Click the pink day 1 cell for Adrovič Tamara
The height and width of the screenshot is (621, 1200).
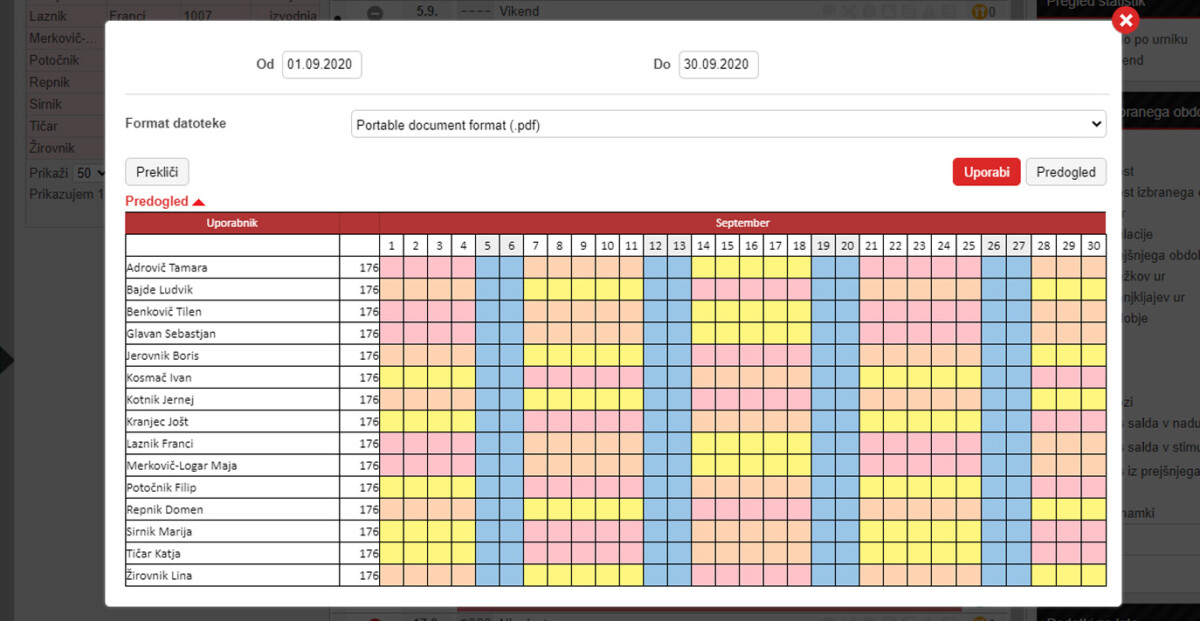[x=392, y=268]
